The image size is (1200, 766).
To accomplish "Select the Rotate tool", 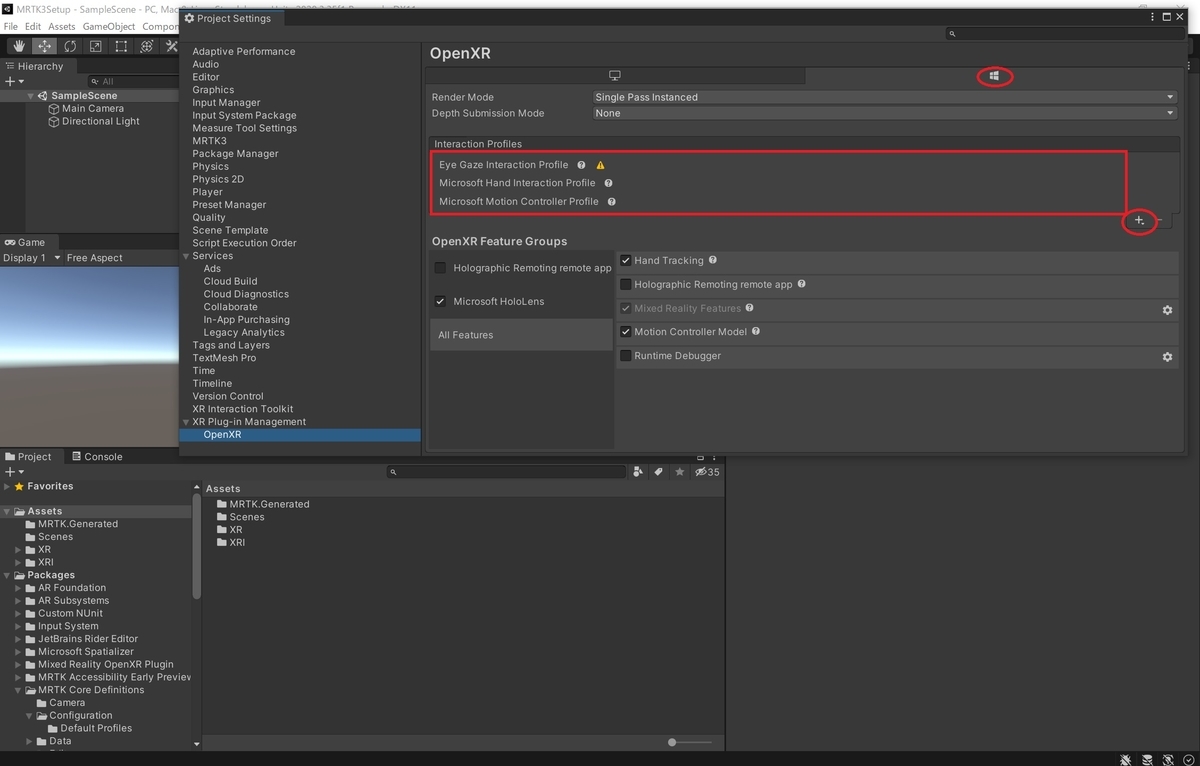I will (x=70, y=46).
